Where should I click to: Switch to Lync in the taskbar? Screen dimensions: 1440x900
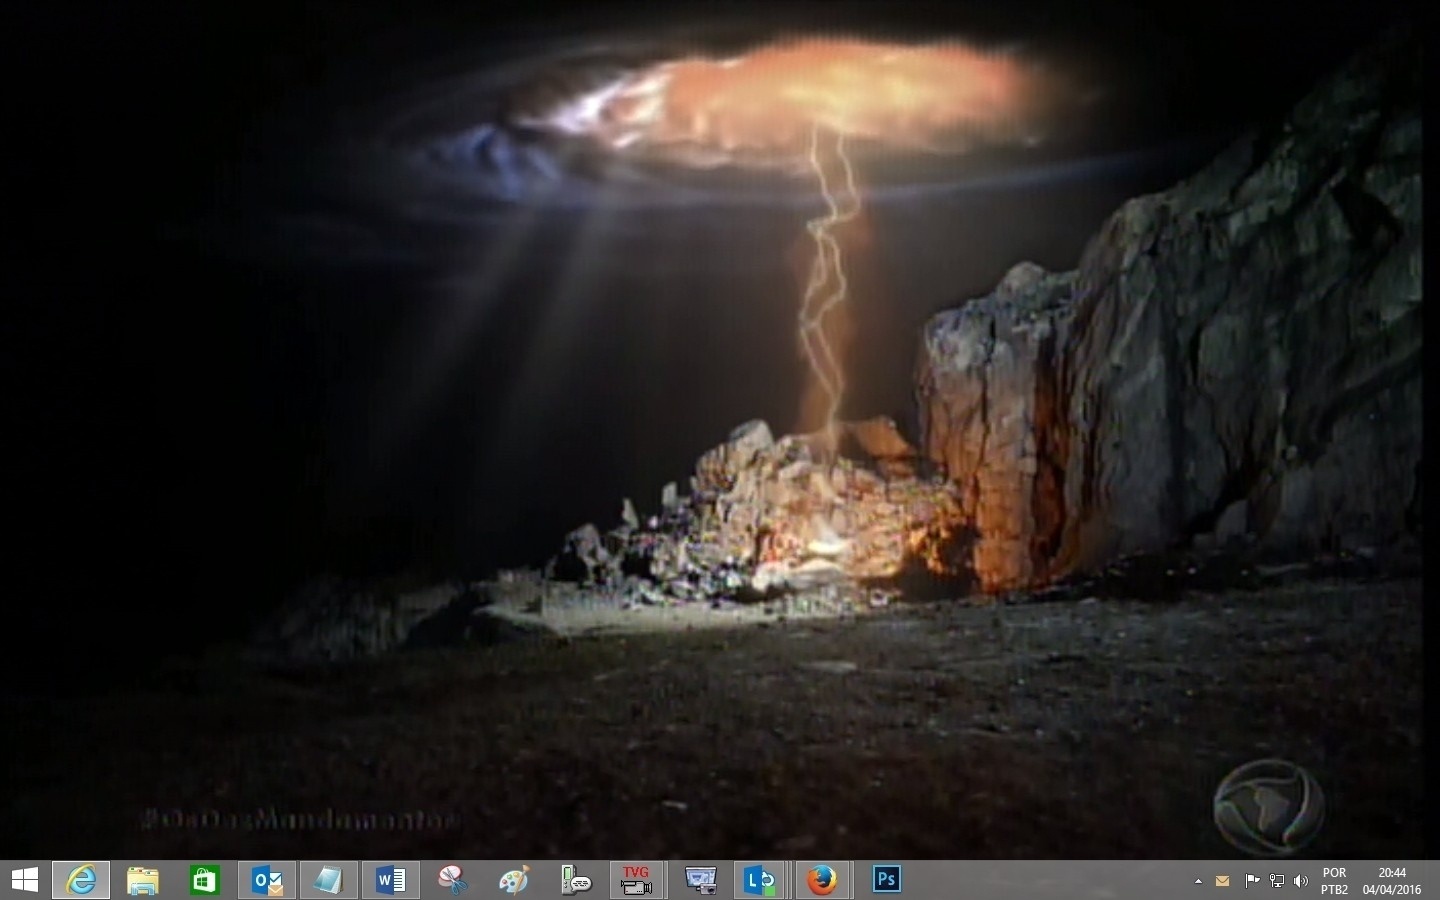click(760, 880)
